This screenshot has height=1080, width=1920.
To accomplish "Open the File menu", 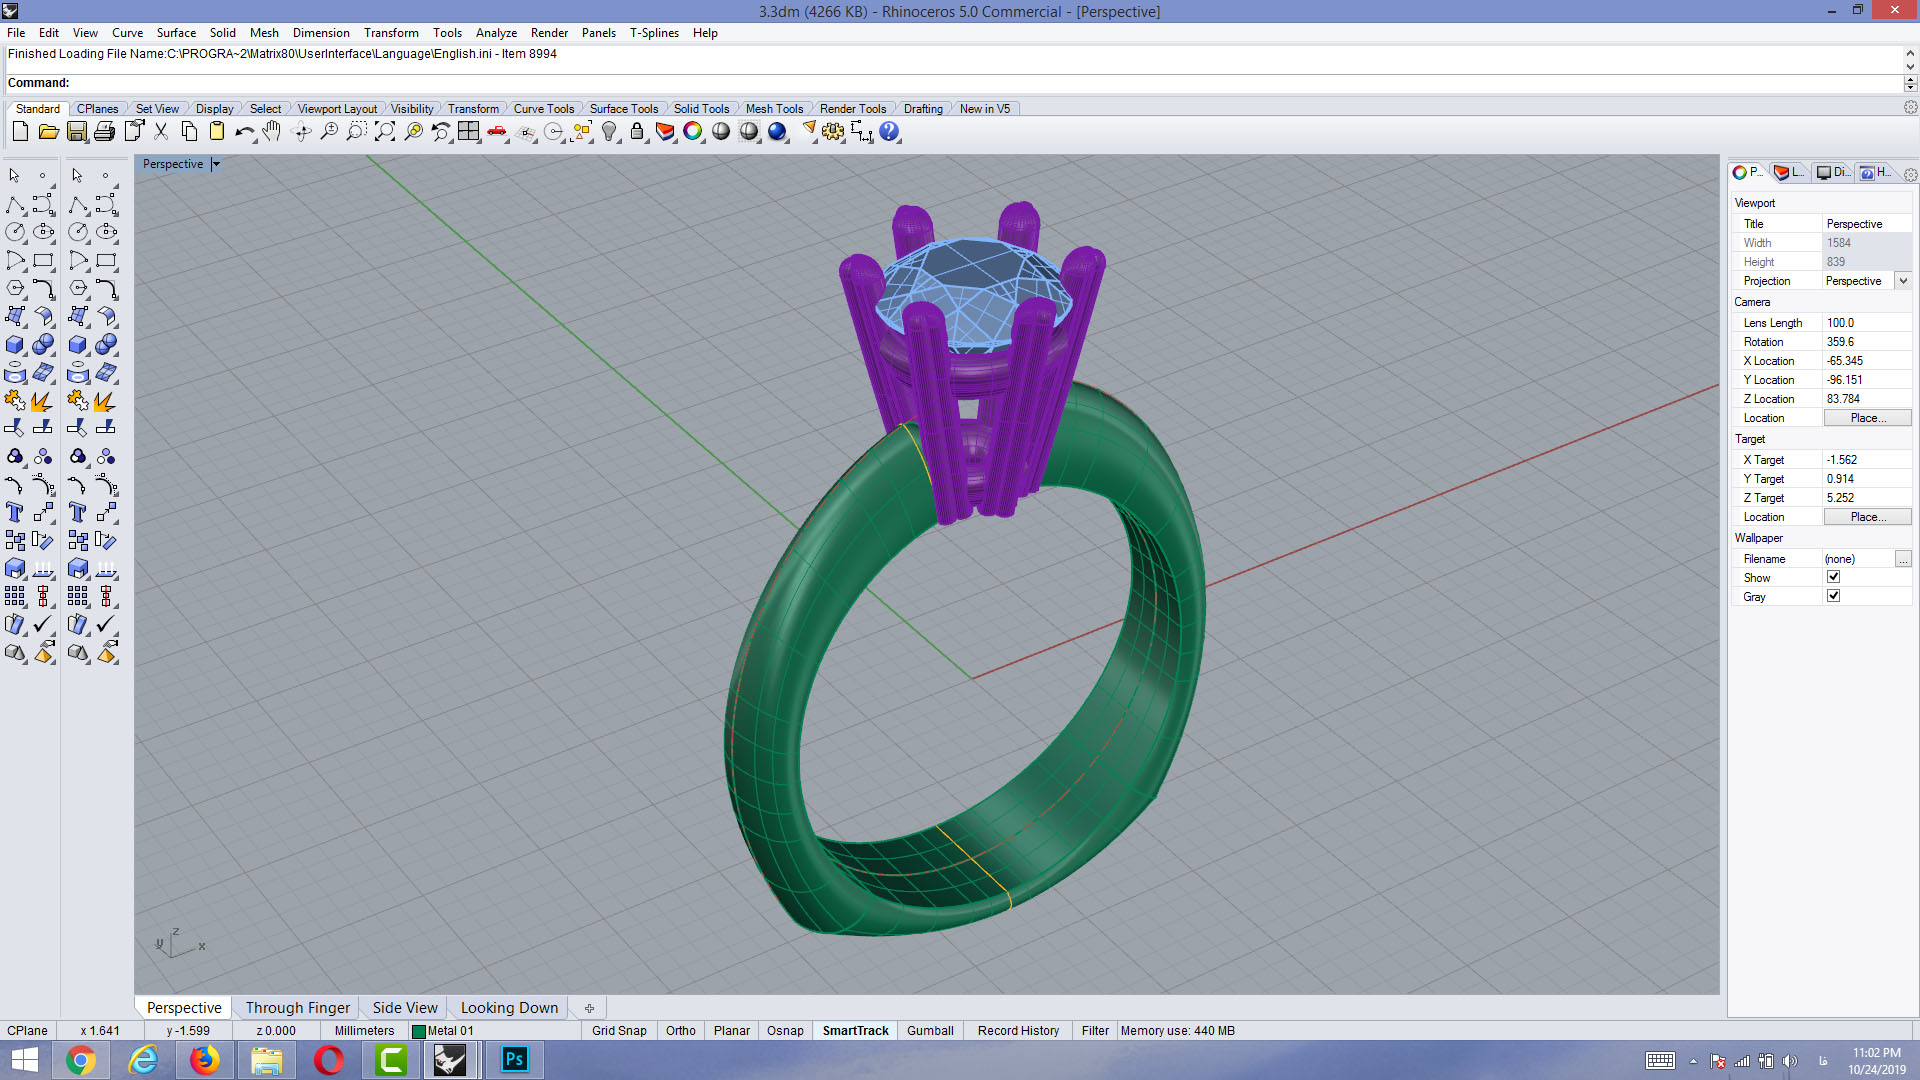I will pyautogui.click(x=16, y=33).
